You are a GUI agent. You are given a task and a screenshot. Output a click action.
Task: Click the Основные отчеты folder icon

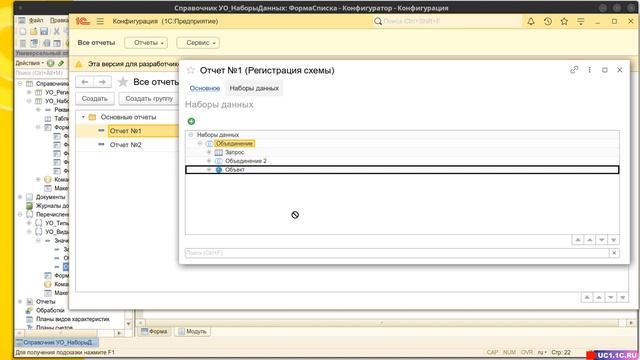(x=93, y=117)
